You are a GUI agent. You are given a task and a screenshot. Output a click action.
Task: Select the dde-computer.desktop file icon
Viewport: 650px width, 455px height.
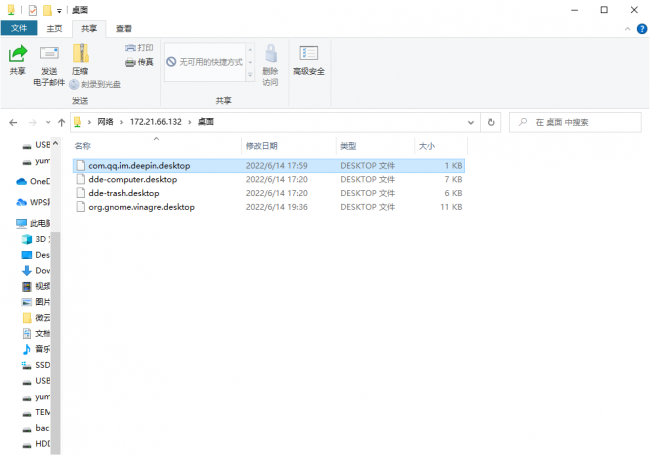[x=81, y=179]
